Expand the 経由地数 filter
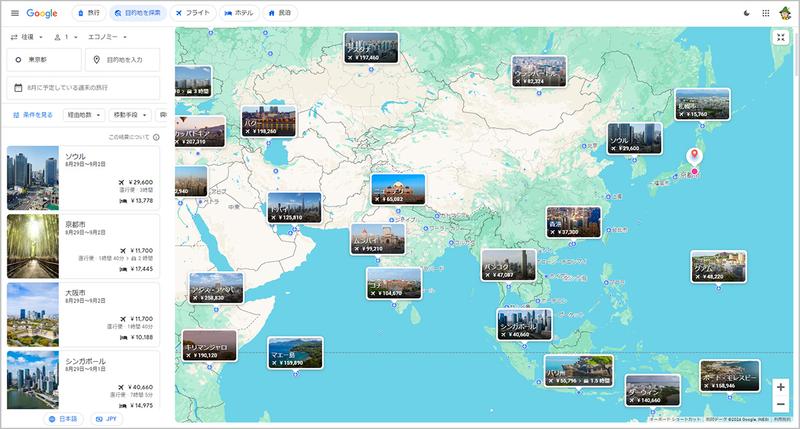800x429 pixels. [84, 115]
